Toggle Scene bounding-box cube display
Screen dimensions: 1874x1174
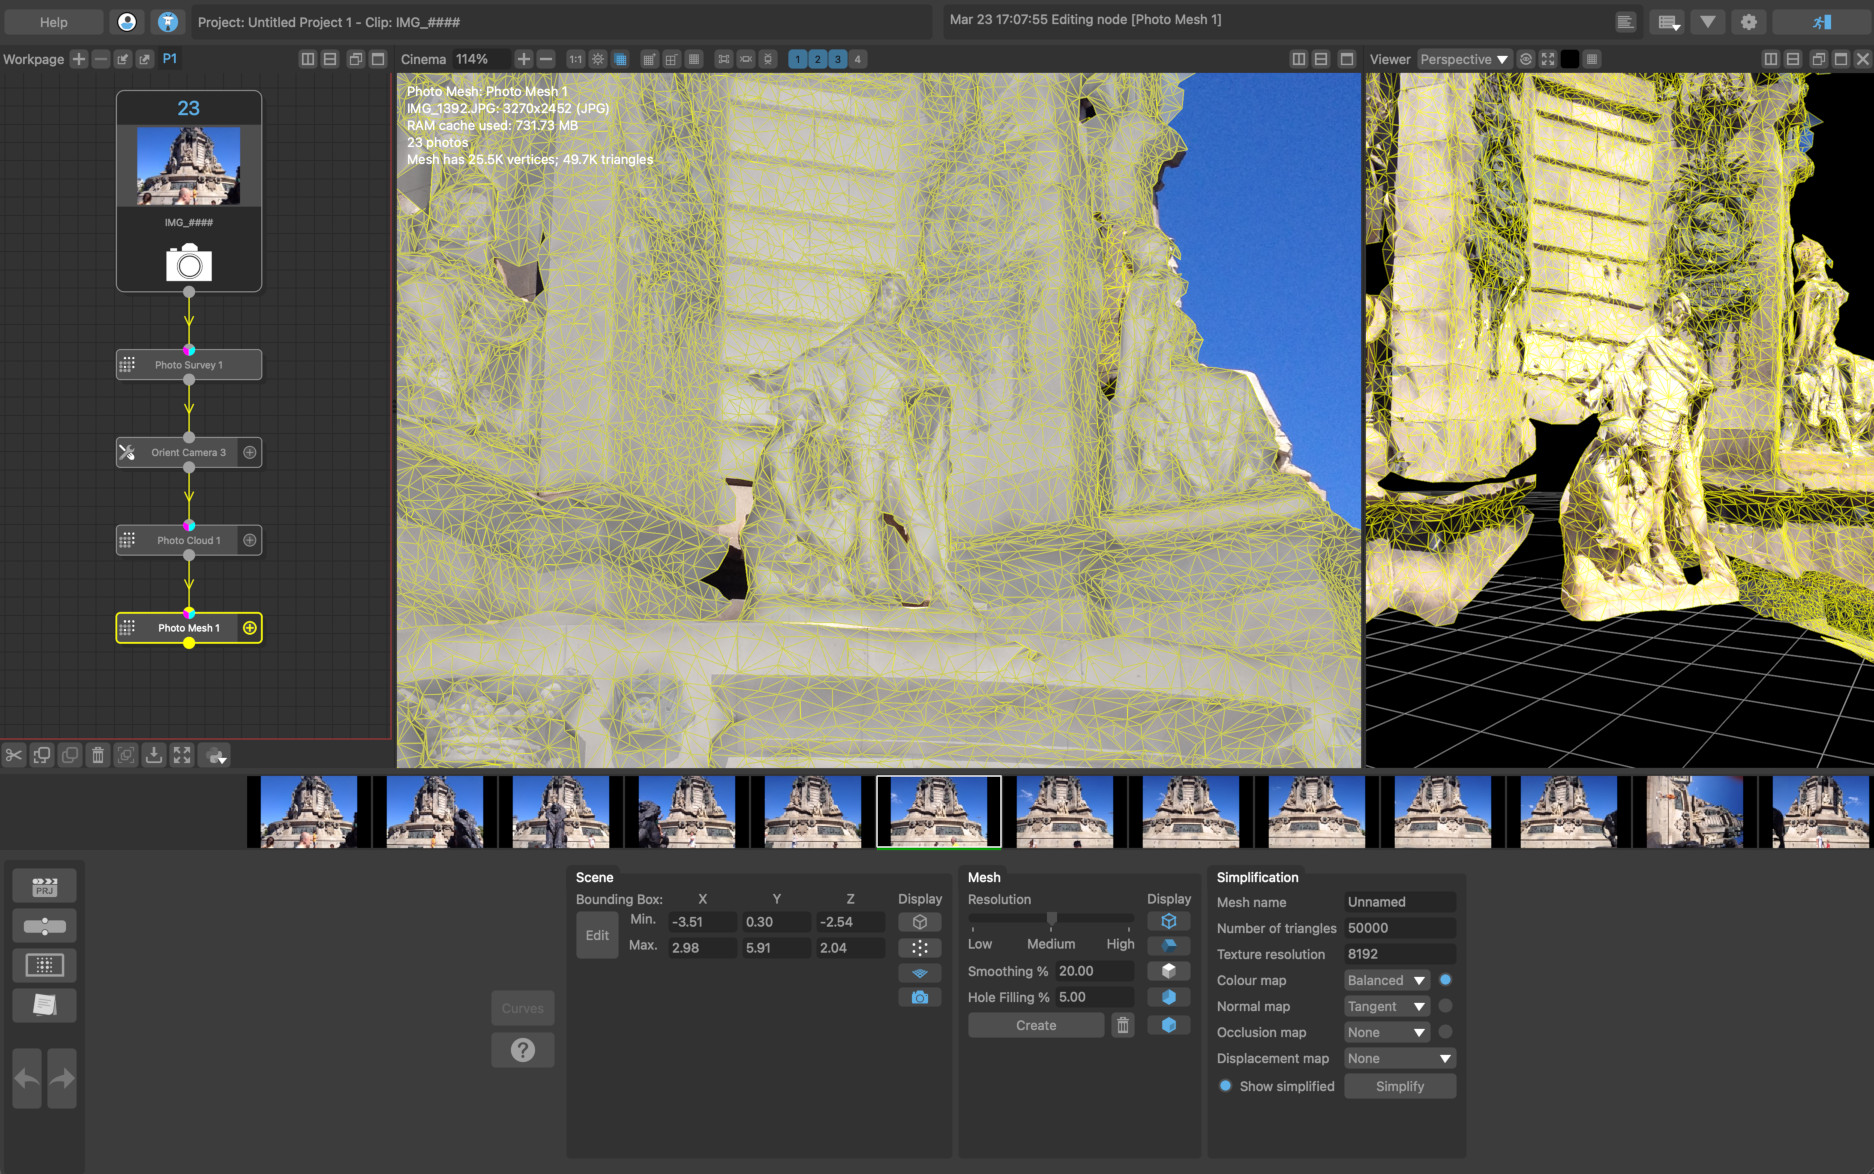click(x=920, y=922)
